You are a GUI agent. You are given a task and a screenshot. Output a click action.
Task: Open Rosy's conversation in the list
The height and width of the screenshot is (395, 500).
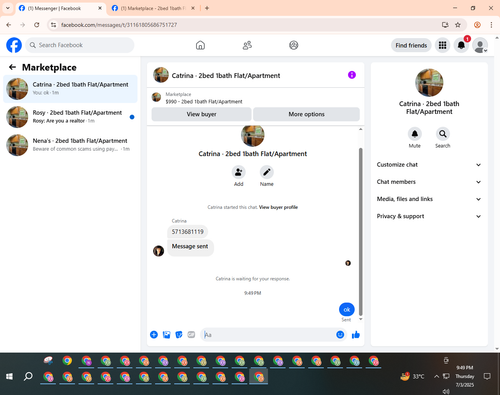[70, 117]
